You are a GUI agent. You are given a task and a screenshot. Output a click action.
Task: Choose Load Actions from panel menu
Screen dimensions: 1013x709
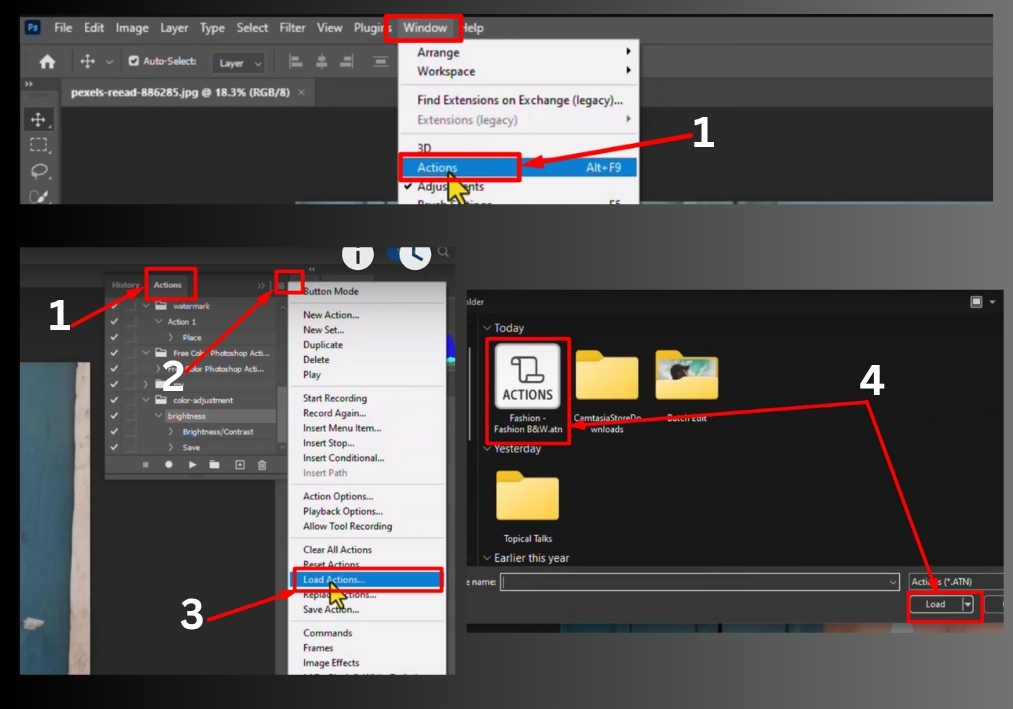[x=367, y=580]
